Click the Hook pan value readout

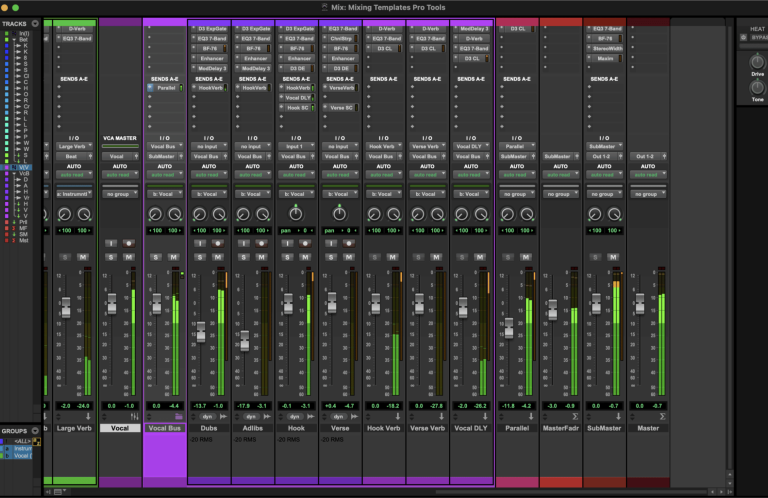point(296,231)
